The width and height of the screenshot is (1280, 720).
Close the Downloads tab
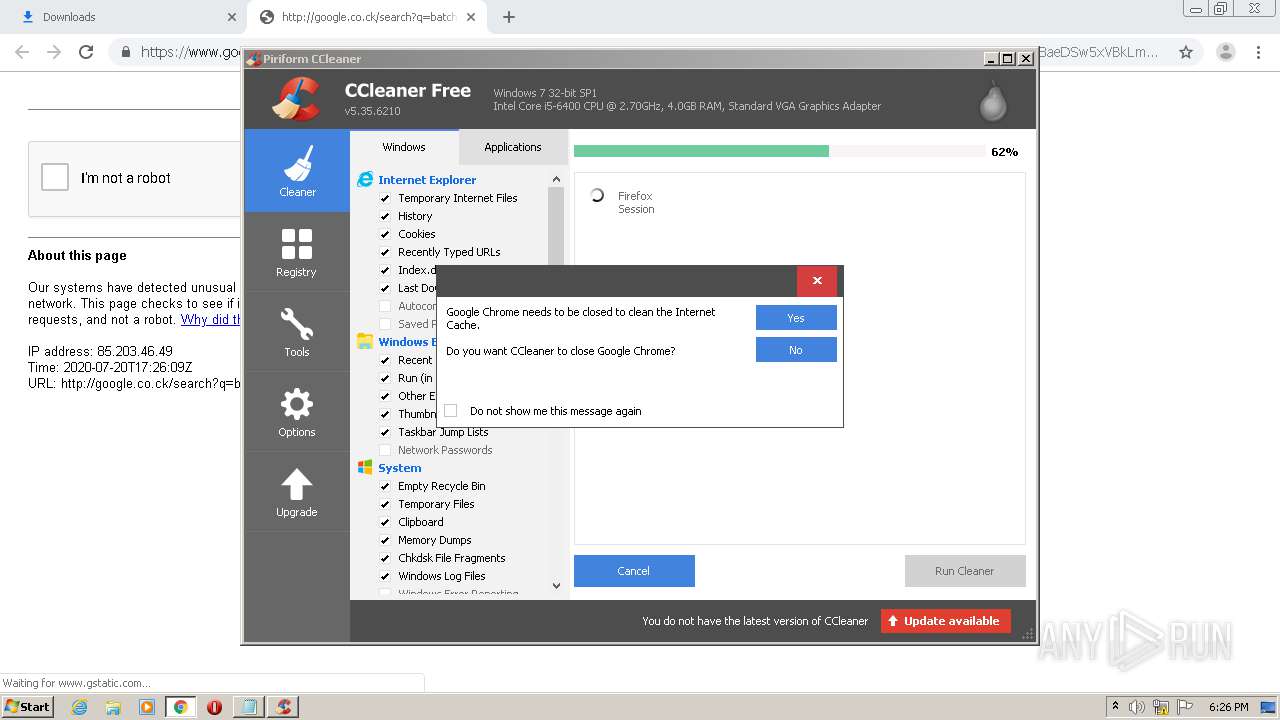coord(231,17)
